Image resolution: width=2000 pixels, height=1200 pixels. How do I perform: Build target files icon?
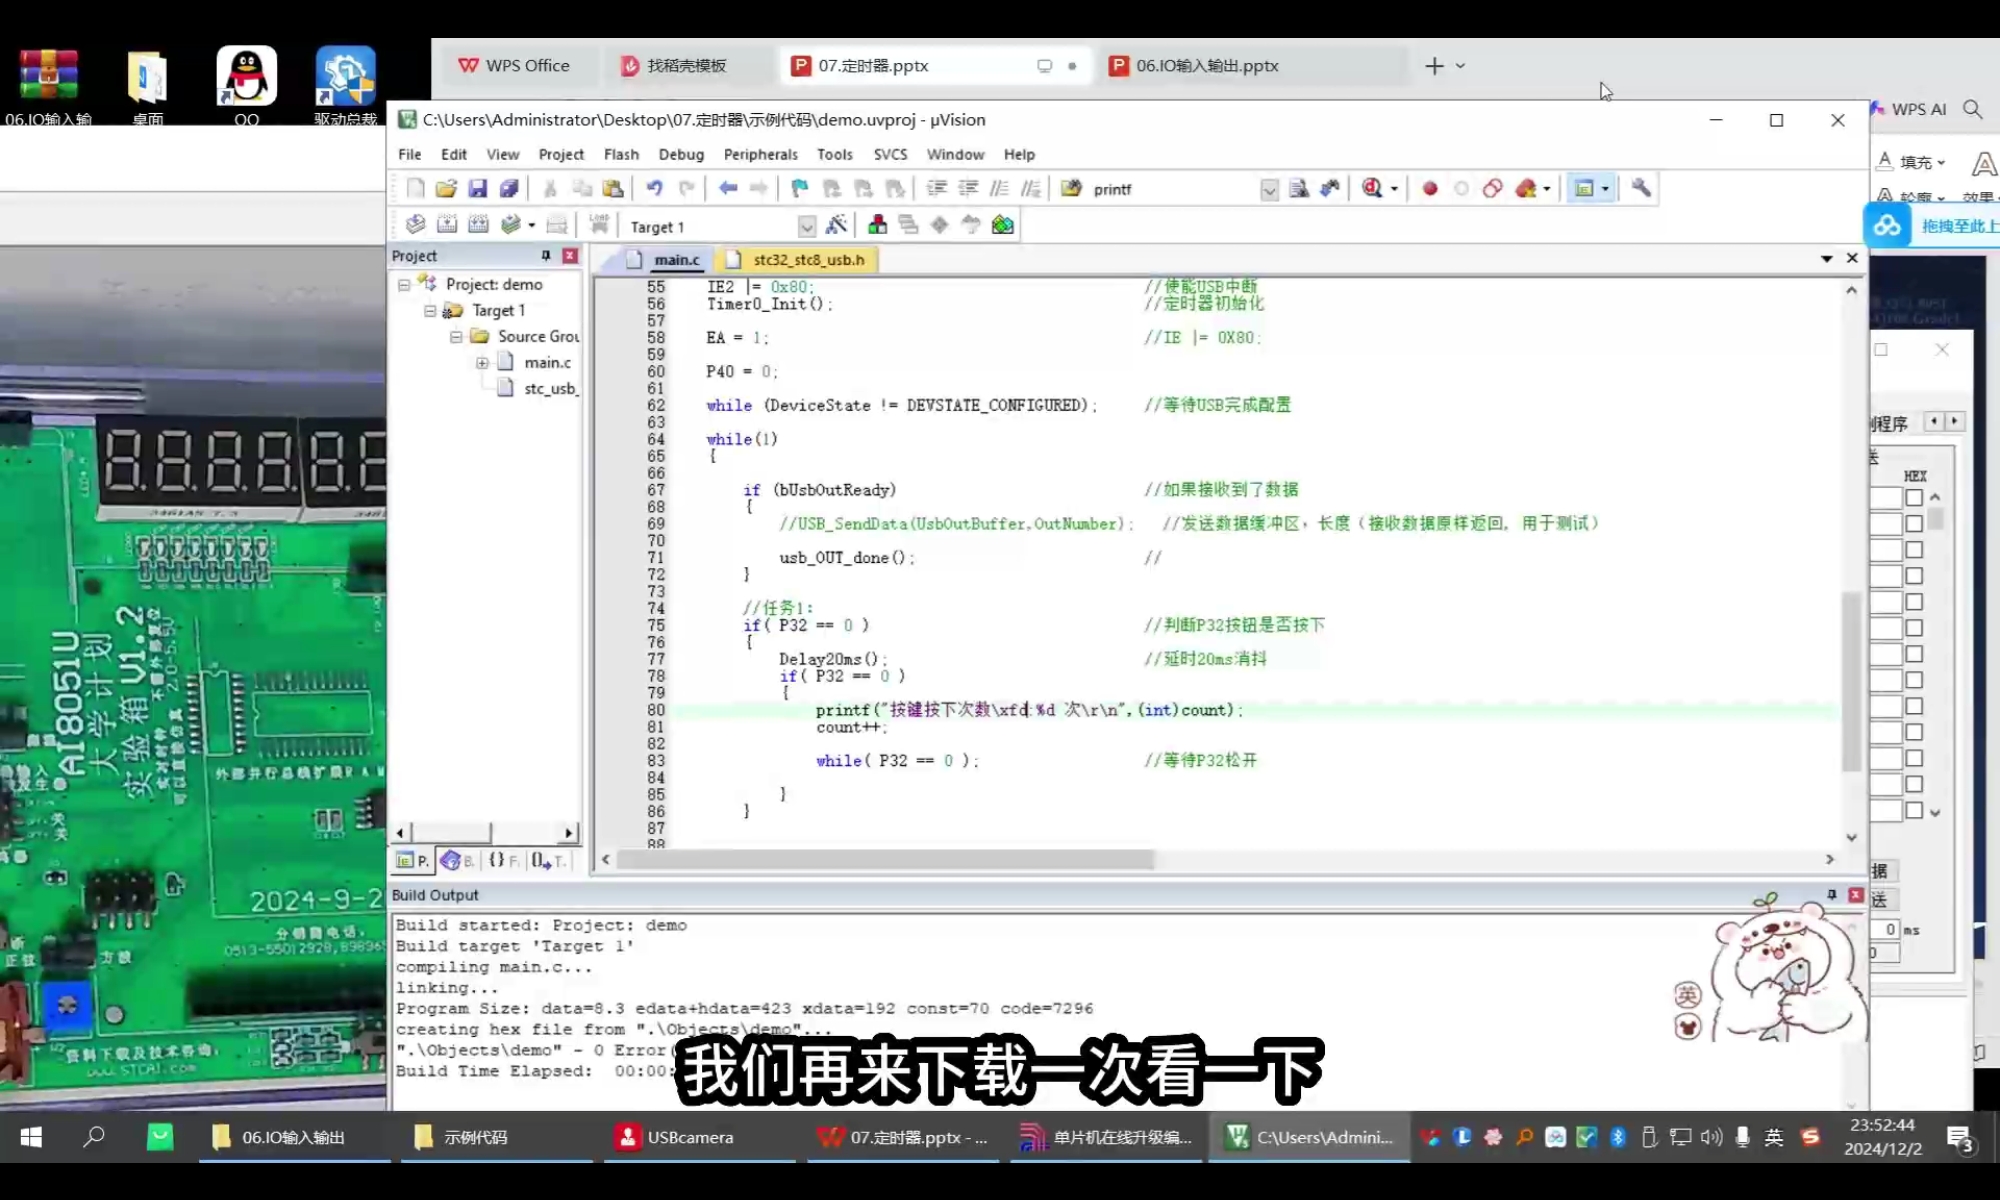(447, 225)
